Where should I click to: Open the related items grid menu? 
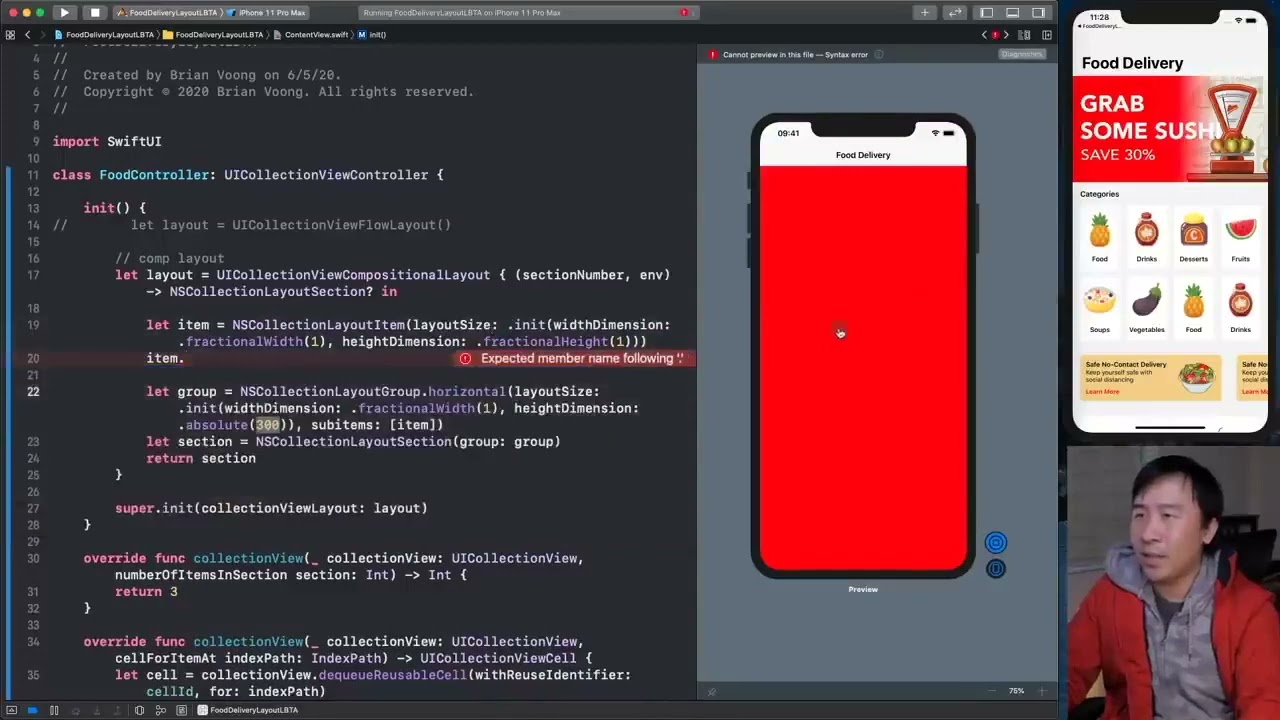[10, 35]
